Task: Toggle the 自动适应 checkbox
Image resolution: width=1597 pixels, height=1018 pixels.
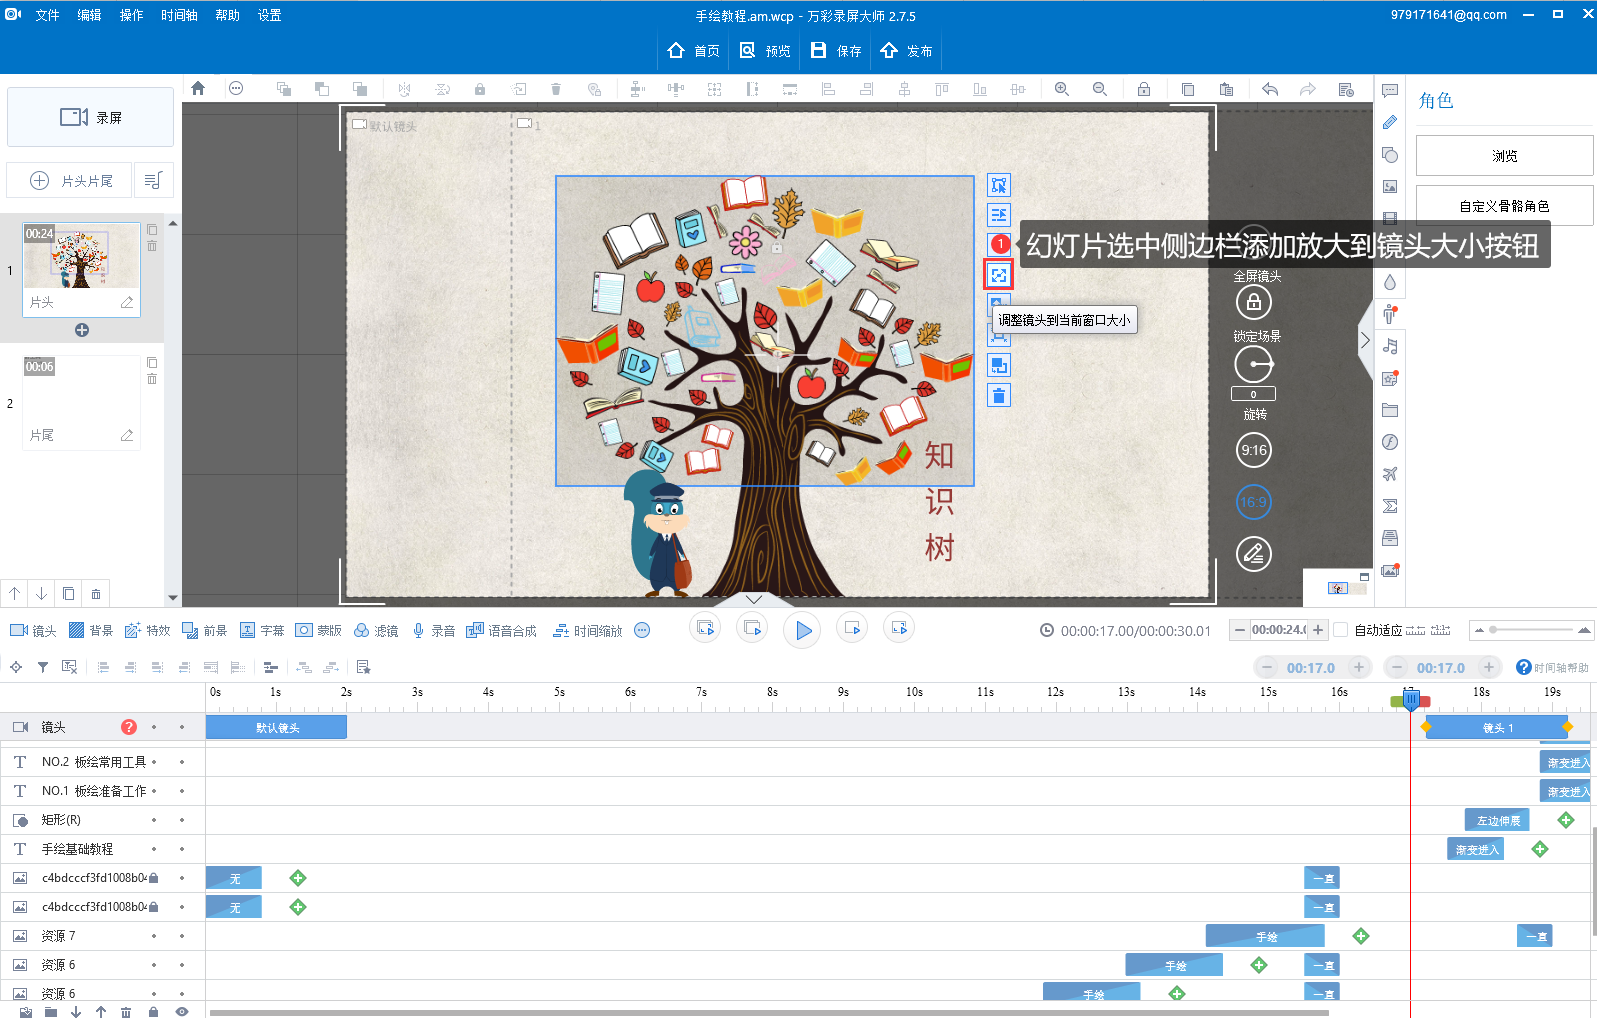Action: [x=1340, y=630]
